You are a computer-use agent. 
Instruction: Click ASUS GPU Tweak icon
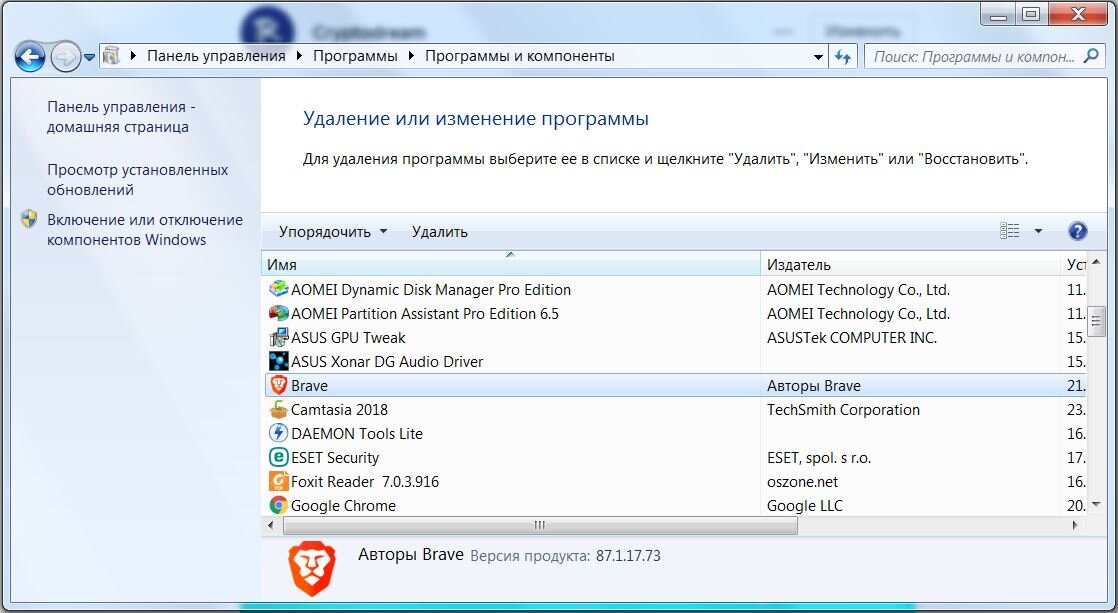pos(278,337)
